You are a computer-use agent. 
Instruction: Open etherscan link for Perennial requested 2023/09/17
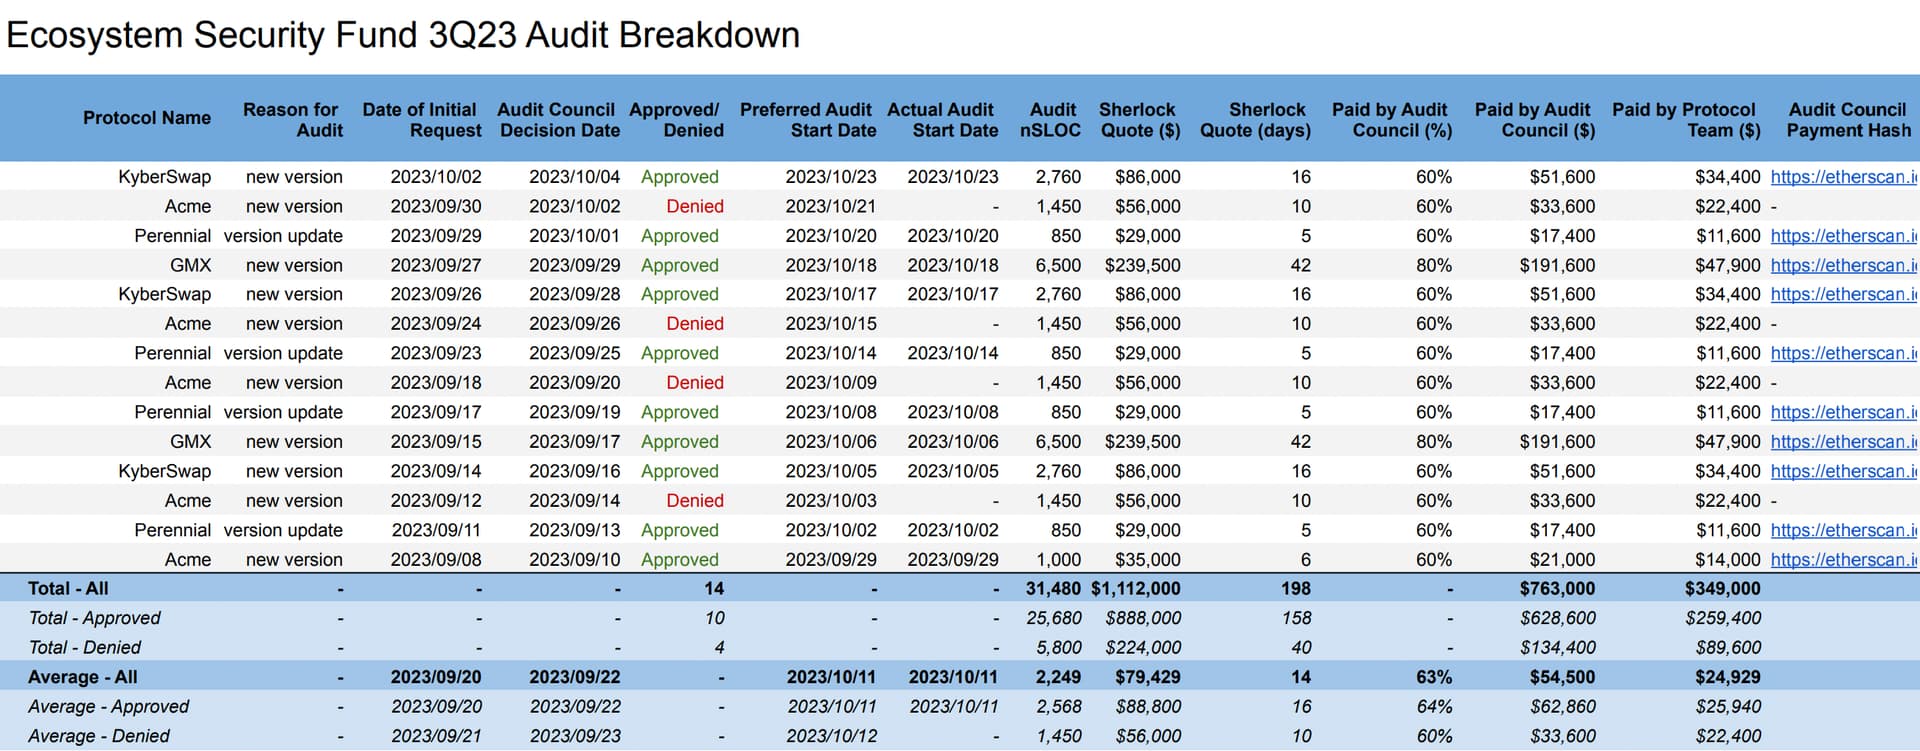(1845, 412)
